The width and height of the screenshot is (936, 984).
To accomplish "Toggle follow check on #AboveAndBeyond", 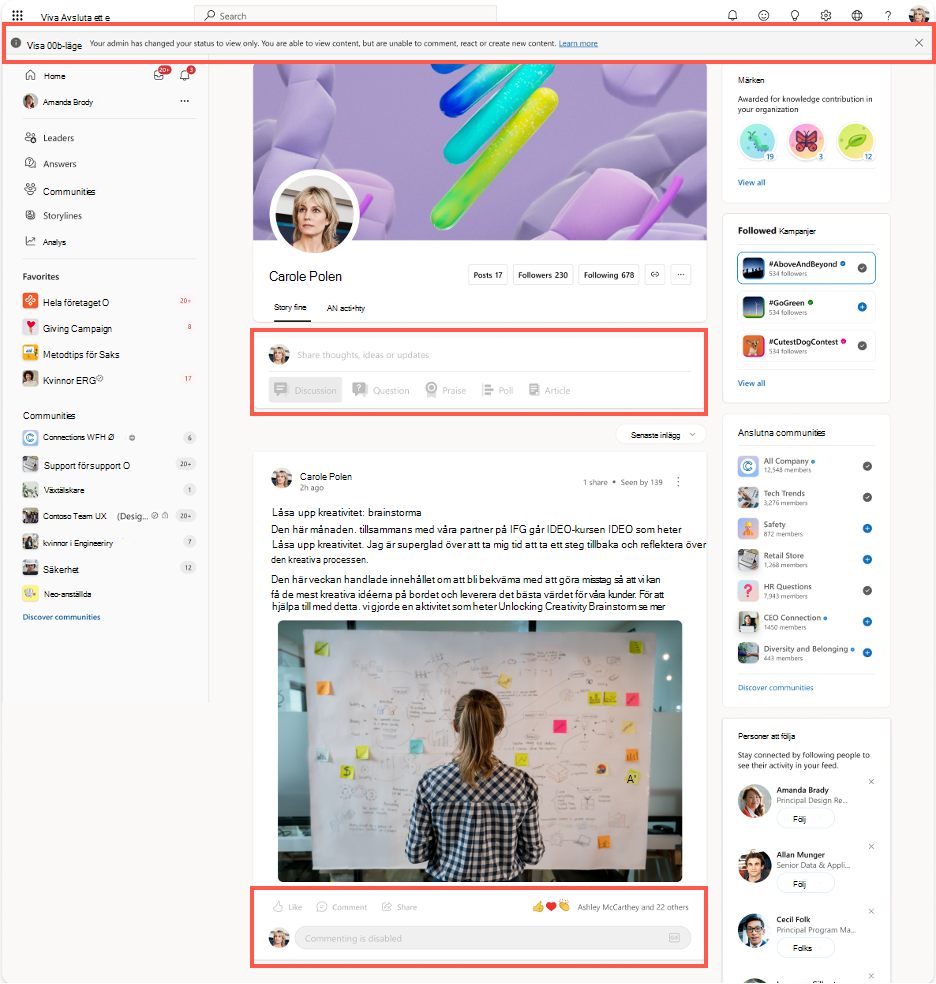I will click(862, 268).
